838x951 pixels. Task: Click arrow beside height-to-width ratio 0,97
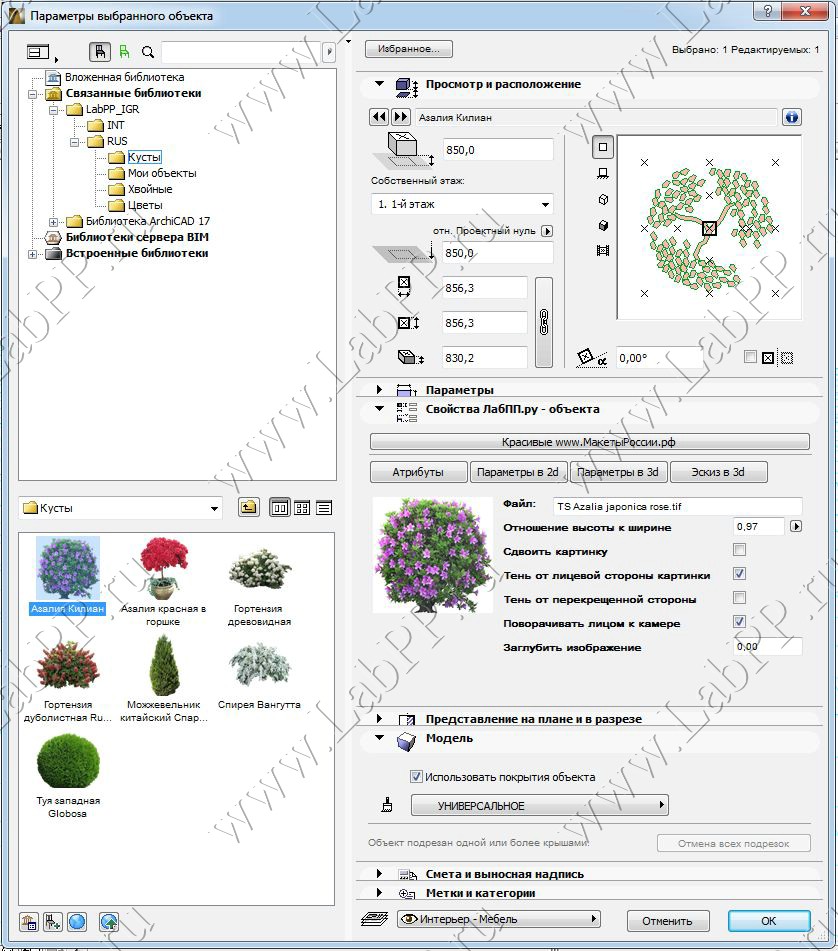796,526
